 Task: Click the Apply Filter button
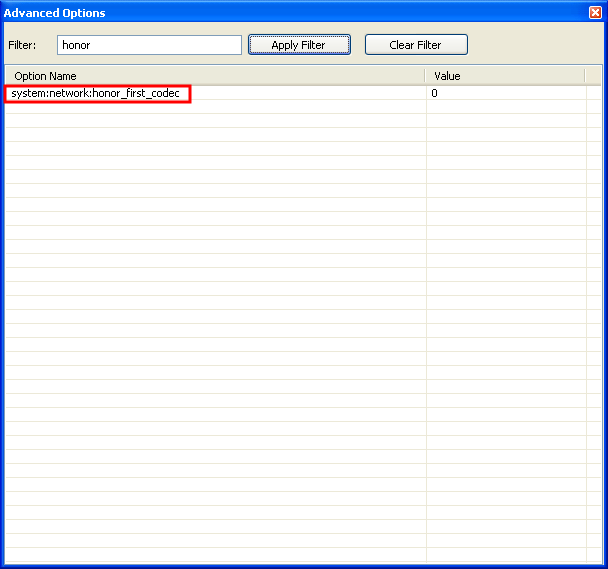click(299, 45)
